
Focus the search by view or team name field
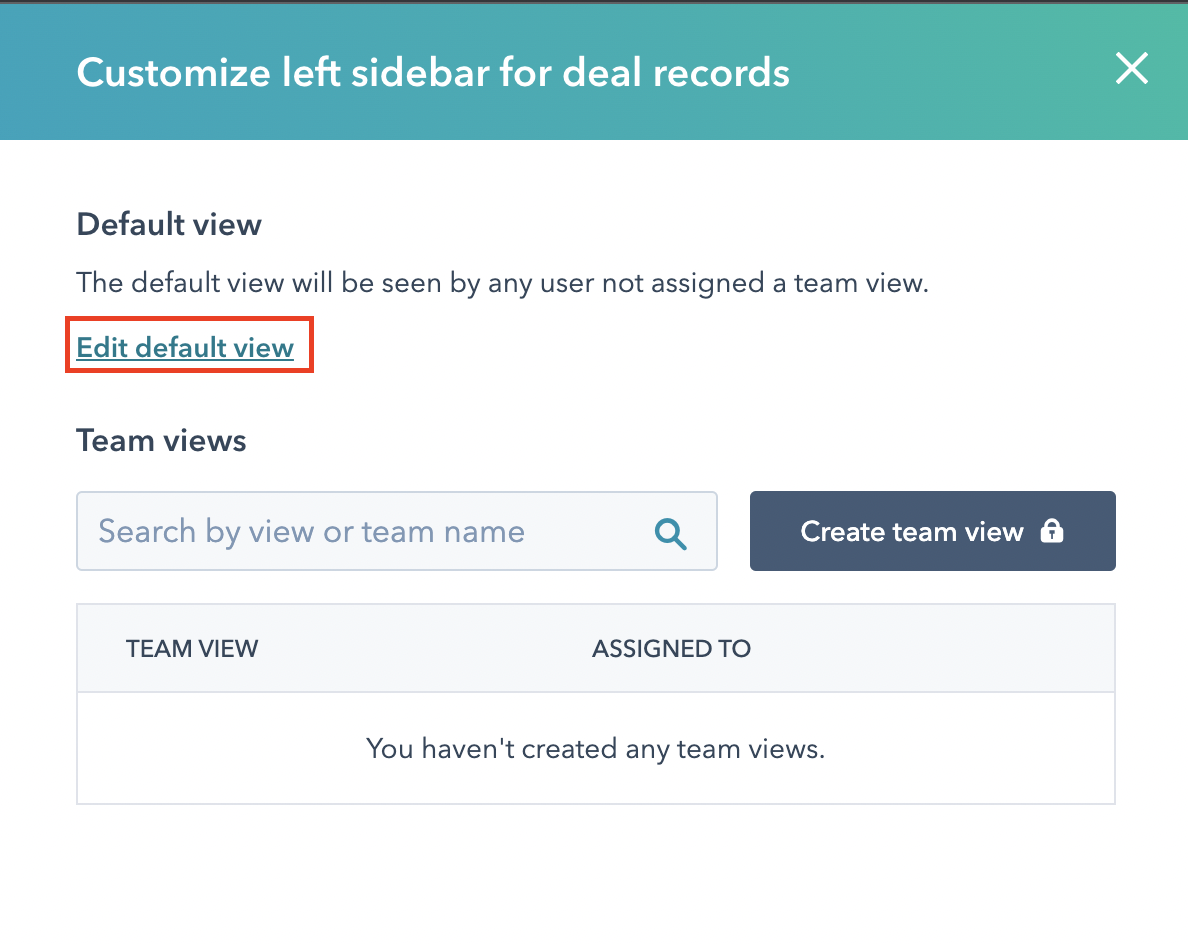point(396,531)
